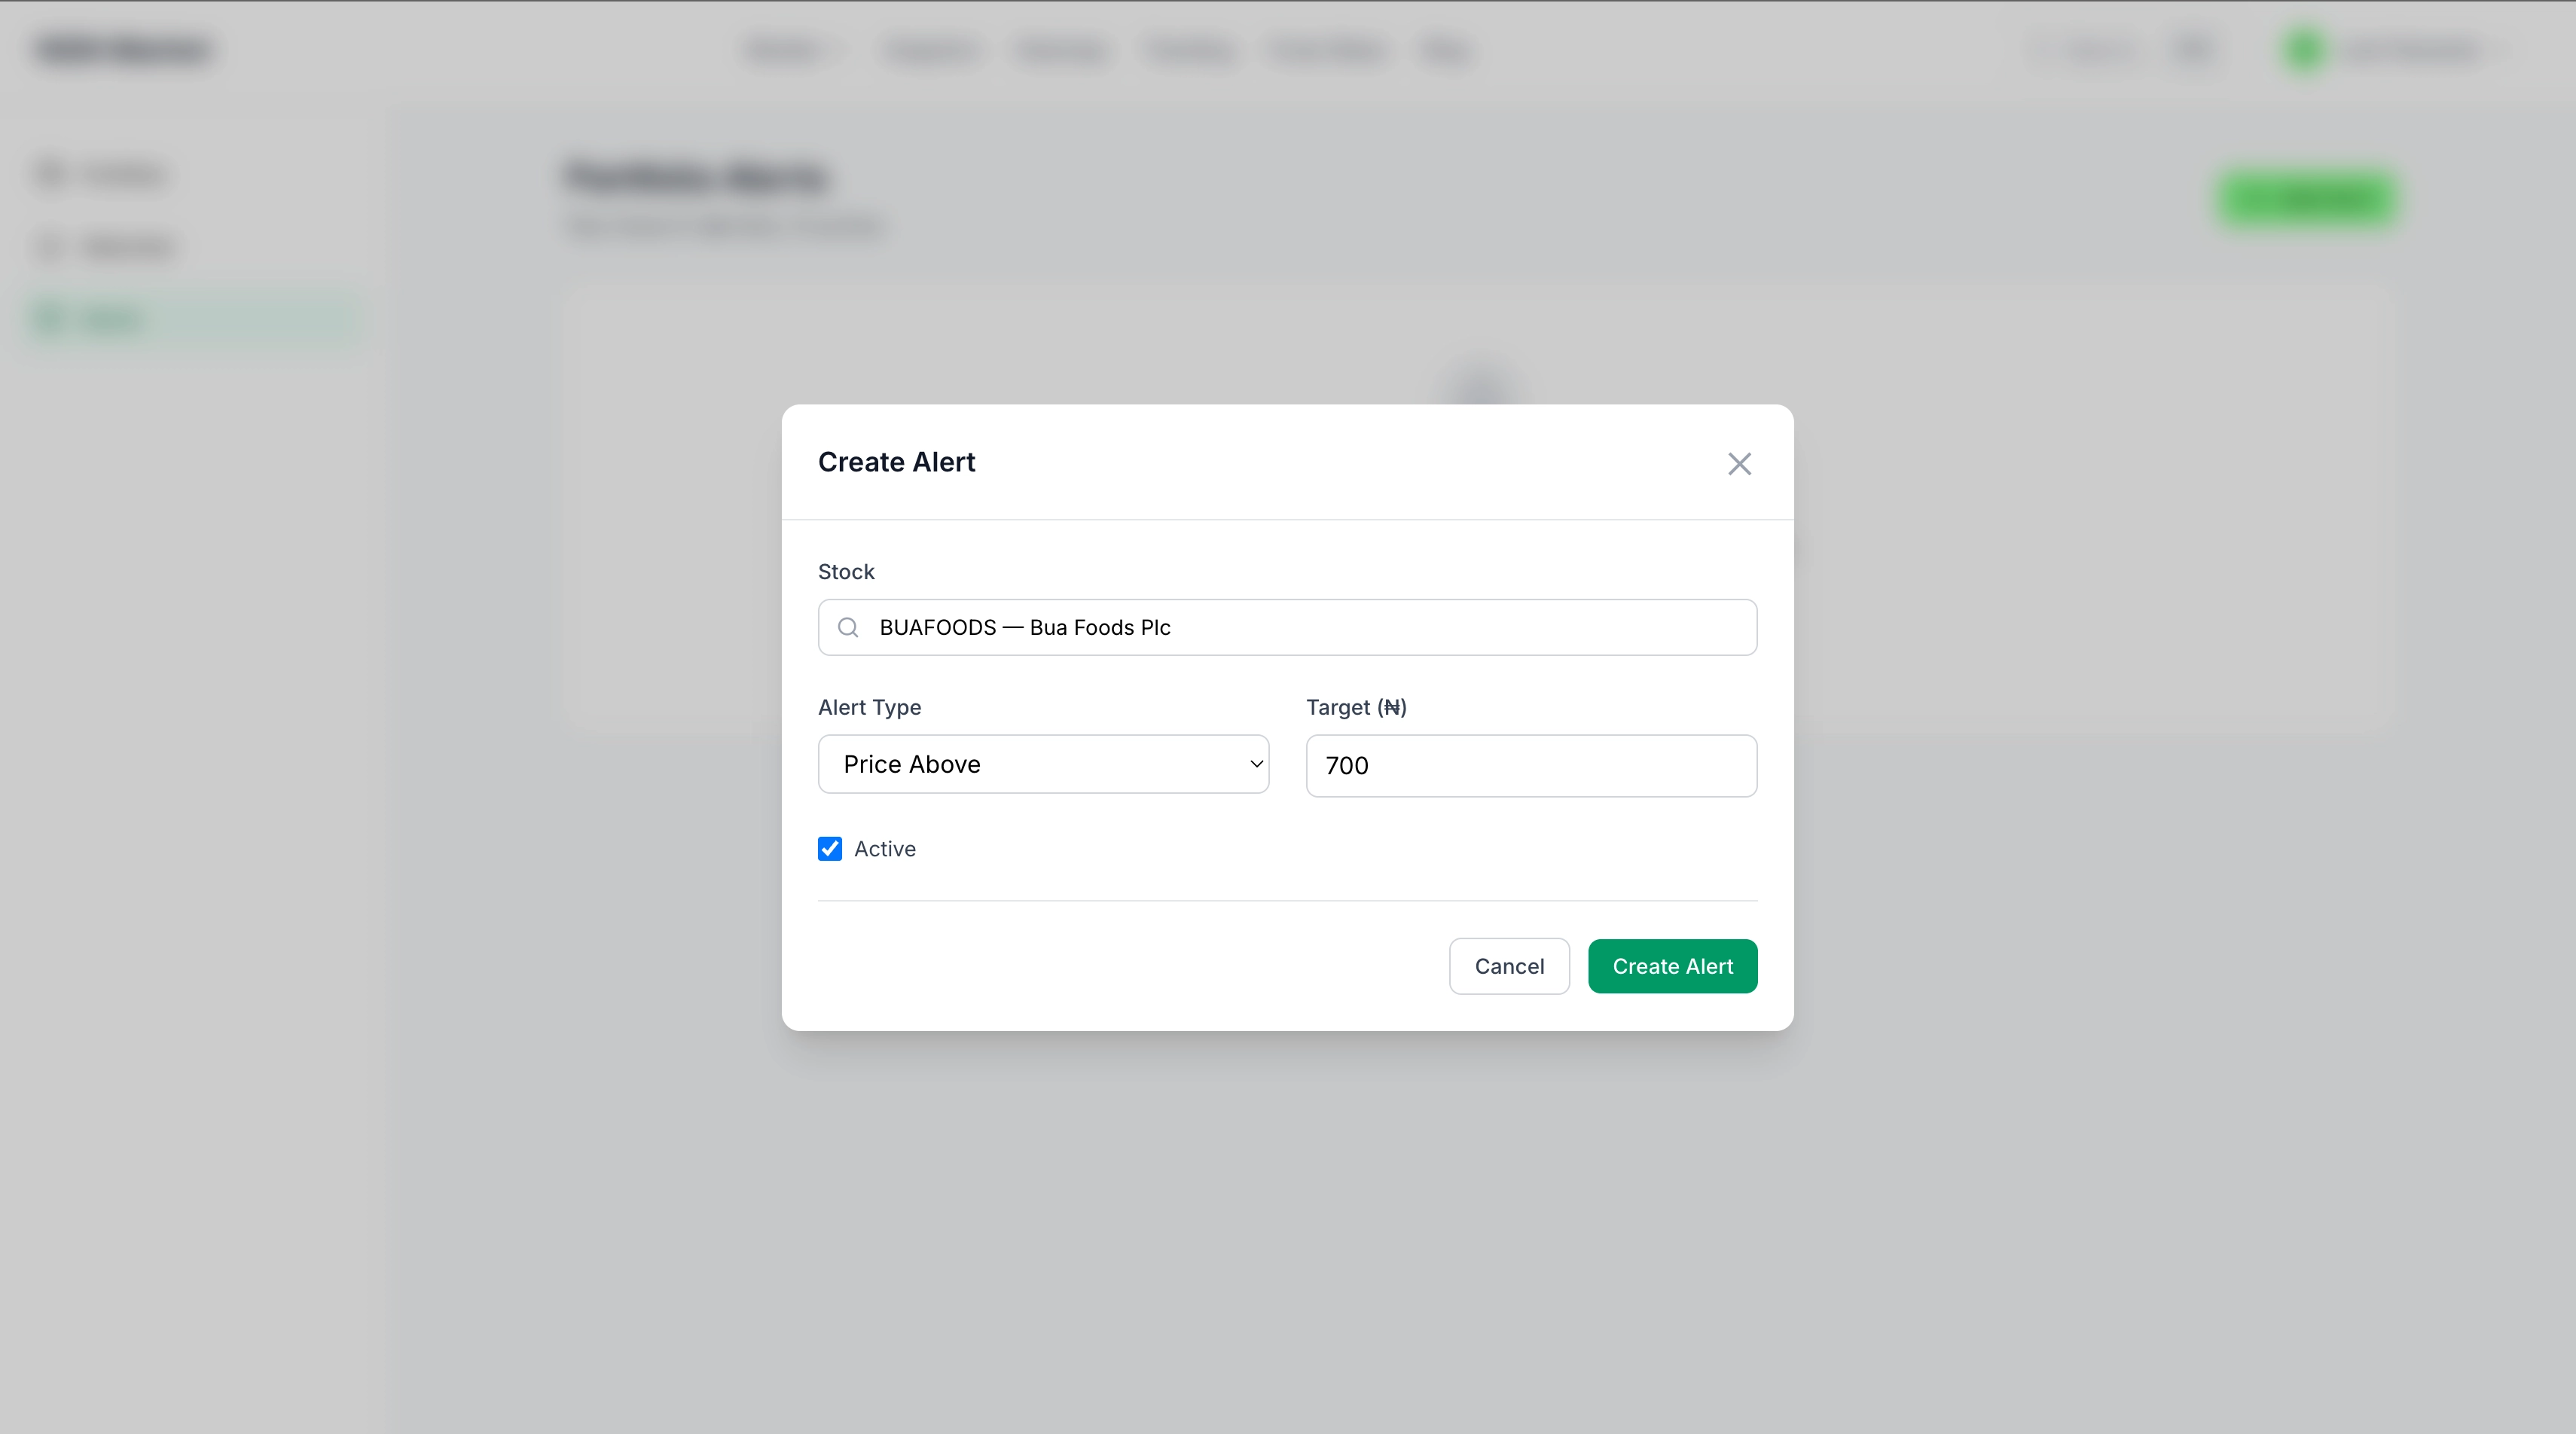Click the magnifier icon in the Stock field

pyautogui.click(x=848, y=628)
